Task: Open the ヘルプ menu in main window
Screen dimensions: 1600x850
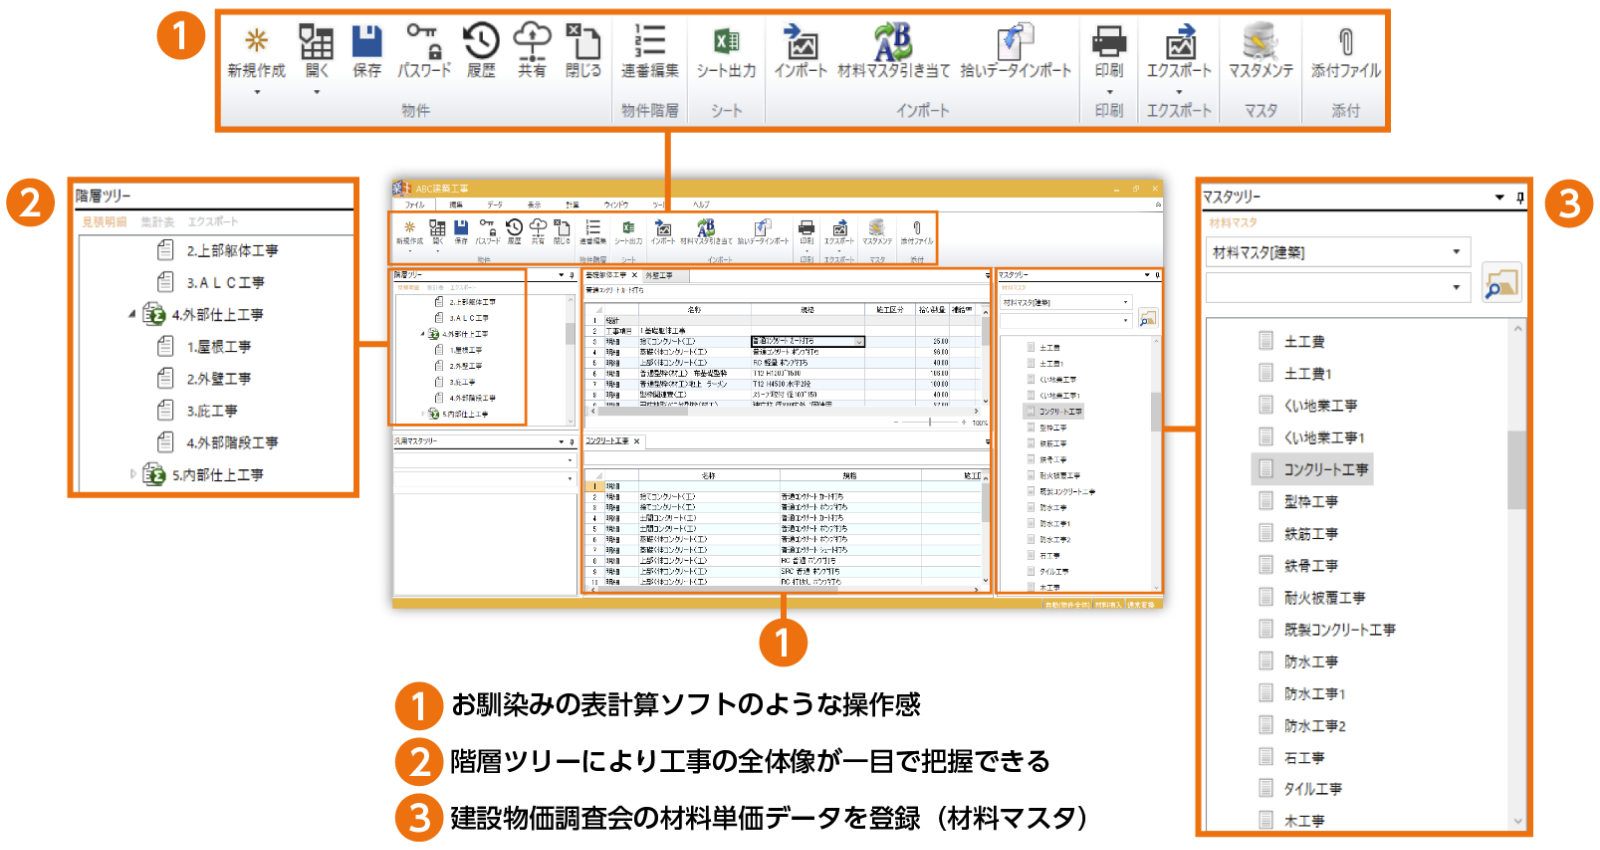Action: tap(701, 204)
